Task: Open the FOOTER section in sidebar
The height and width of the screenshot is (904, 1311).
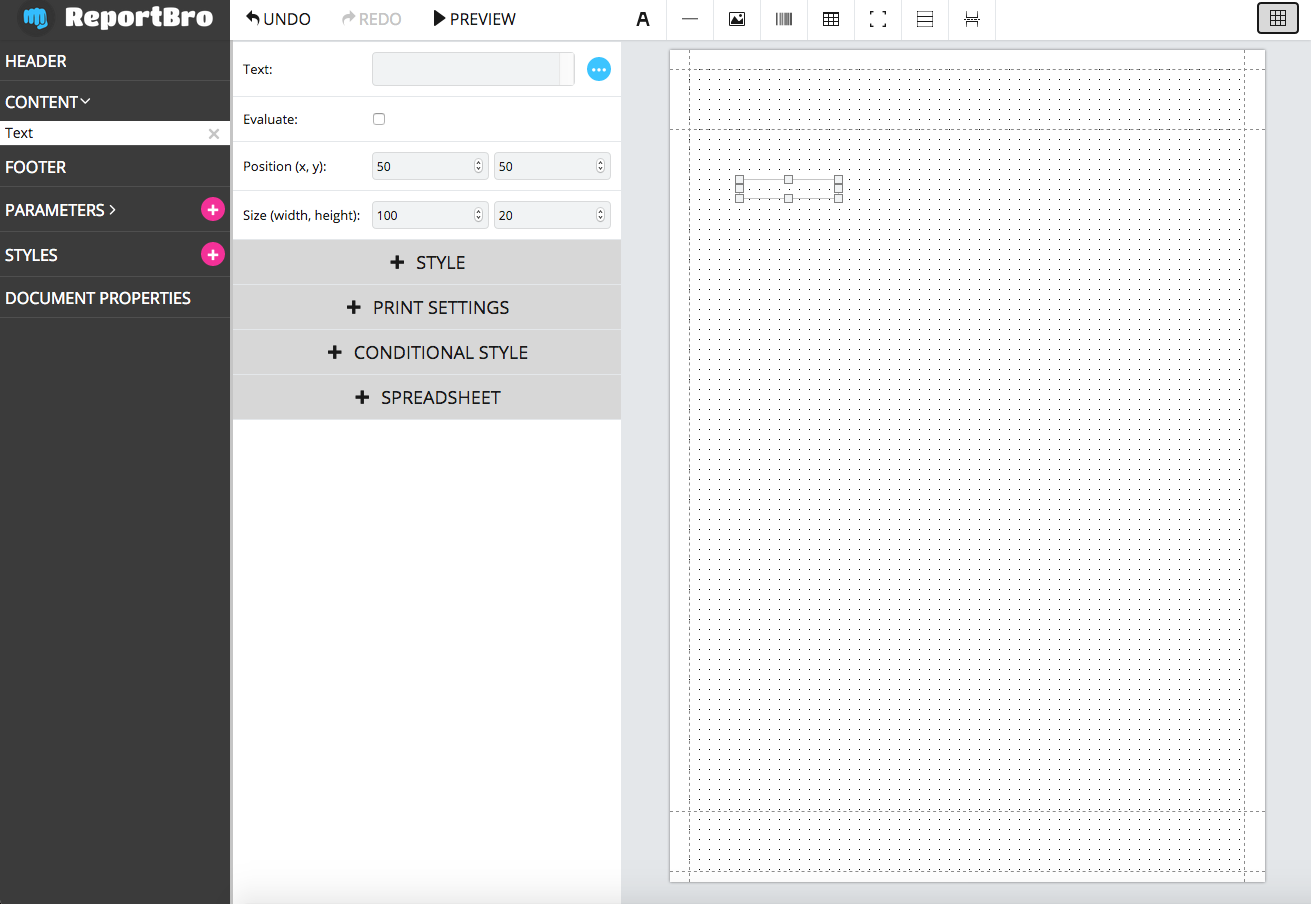Action: (x=115, y=167)
